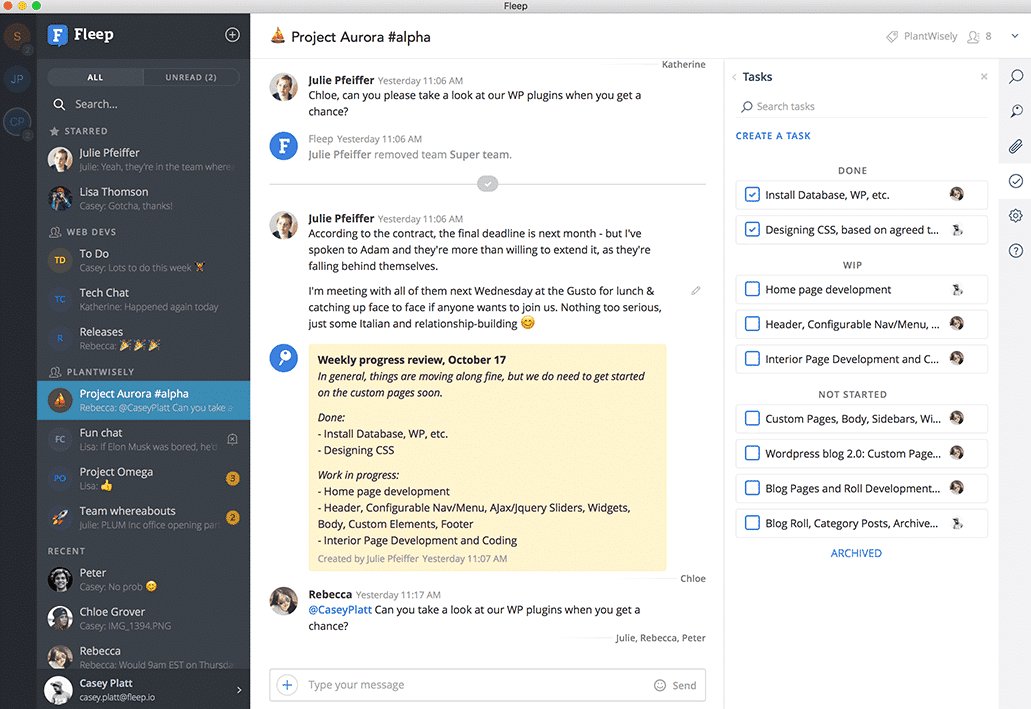1031x709 pixels.
Task: Open the @CaseyPlatt mention link
Action: 340,609
